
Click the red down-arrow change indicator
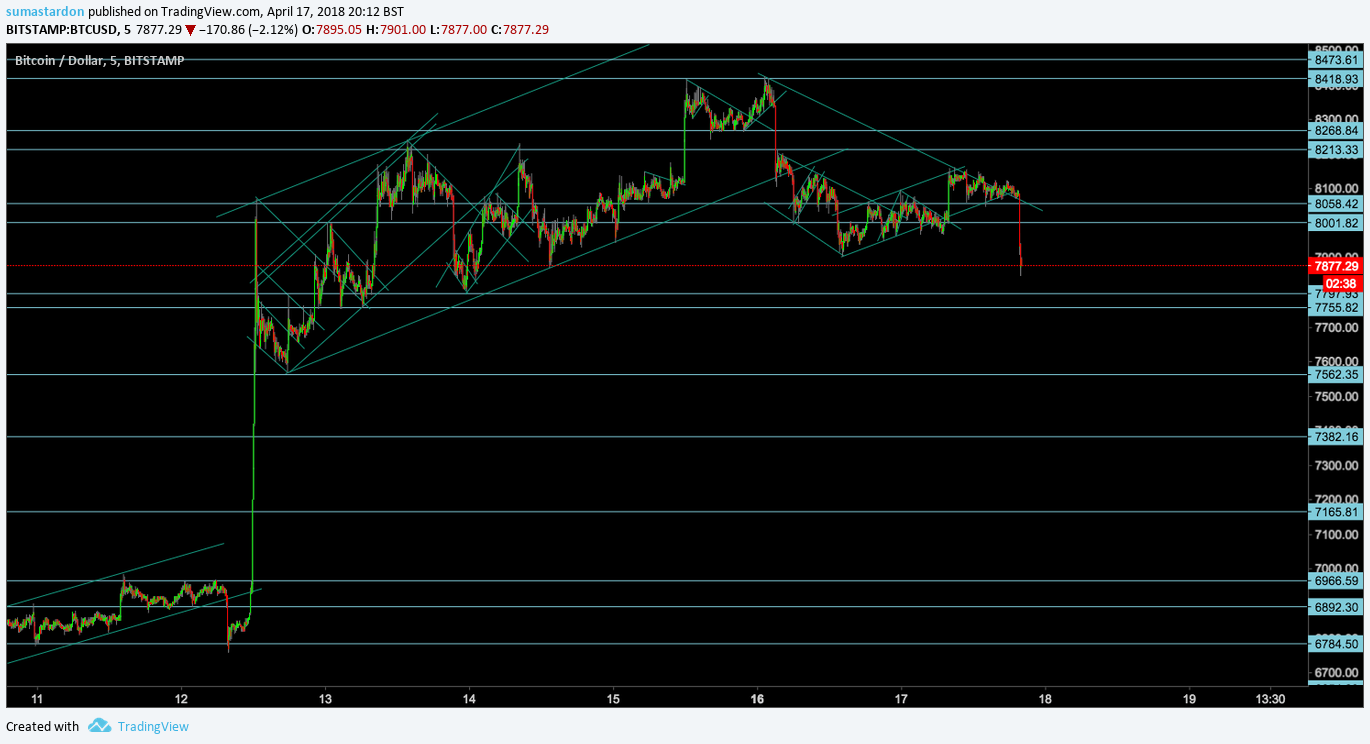tap(190, 30)
